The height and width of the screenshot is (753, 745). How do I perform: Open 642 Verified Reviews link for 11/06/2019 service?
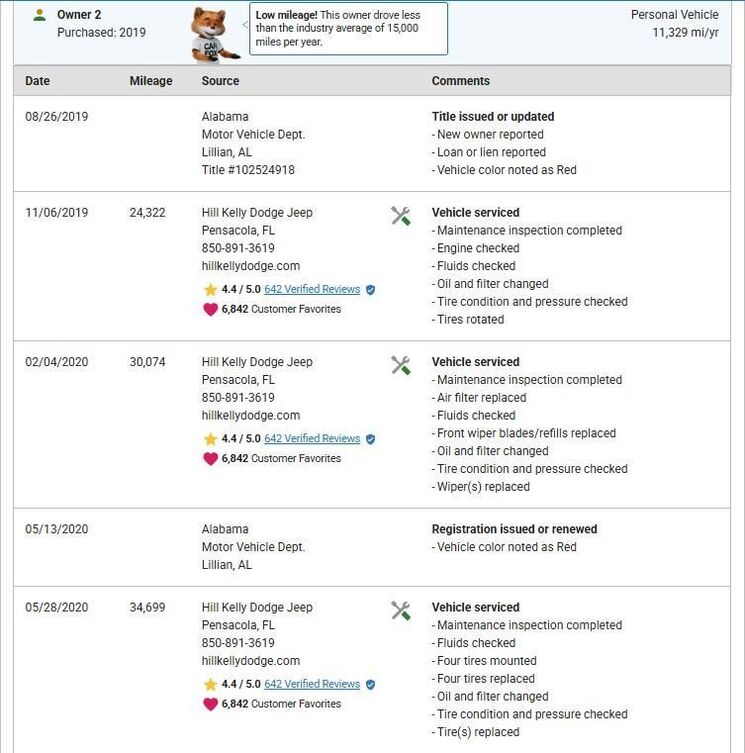click(x=312, y=290)
